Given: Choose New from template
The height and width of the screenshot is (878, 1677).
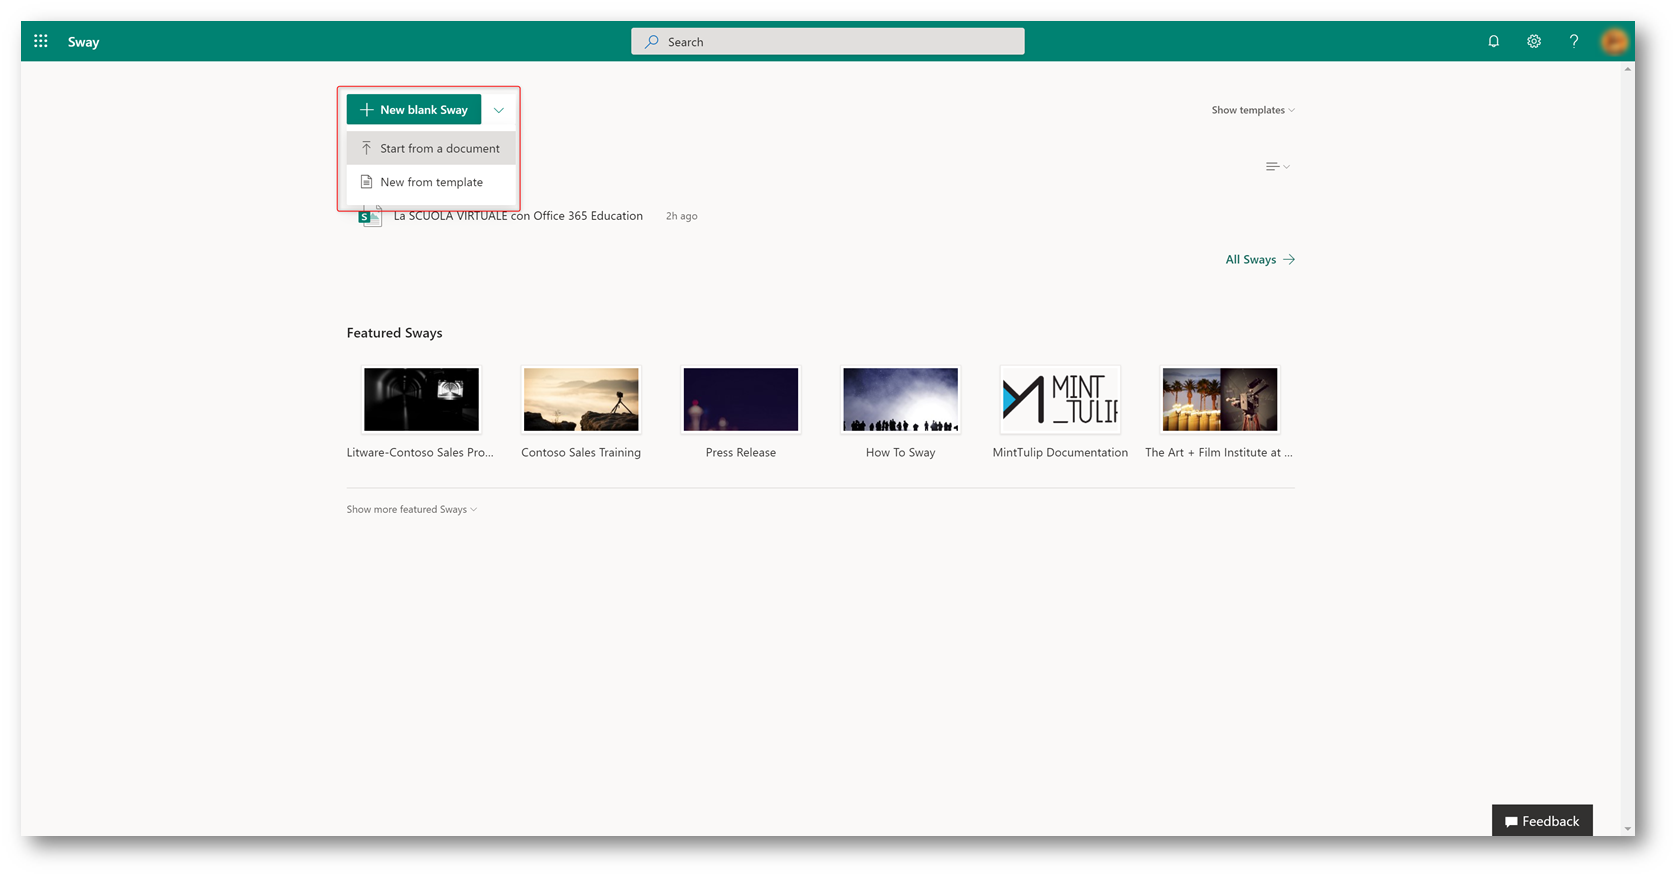Looking at the screenshot, I should [x=431, y=182].
